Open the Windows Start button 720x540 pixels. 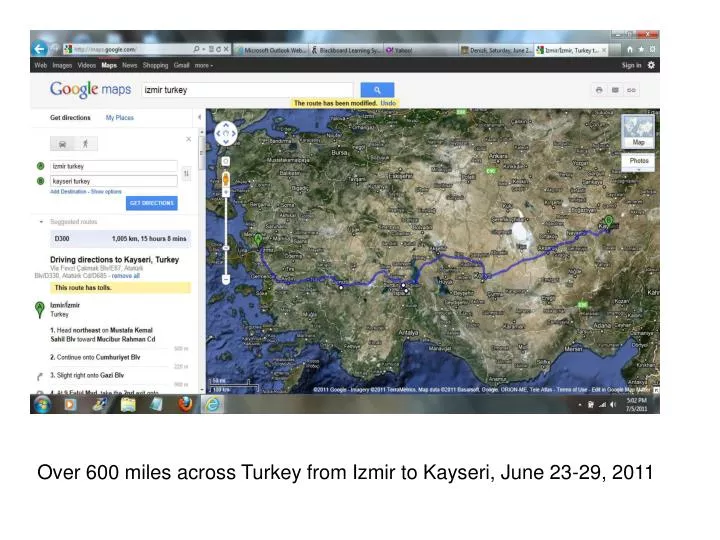tap(43, 405)
